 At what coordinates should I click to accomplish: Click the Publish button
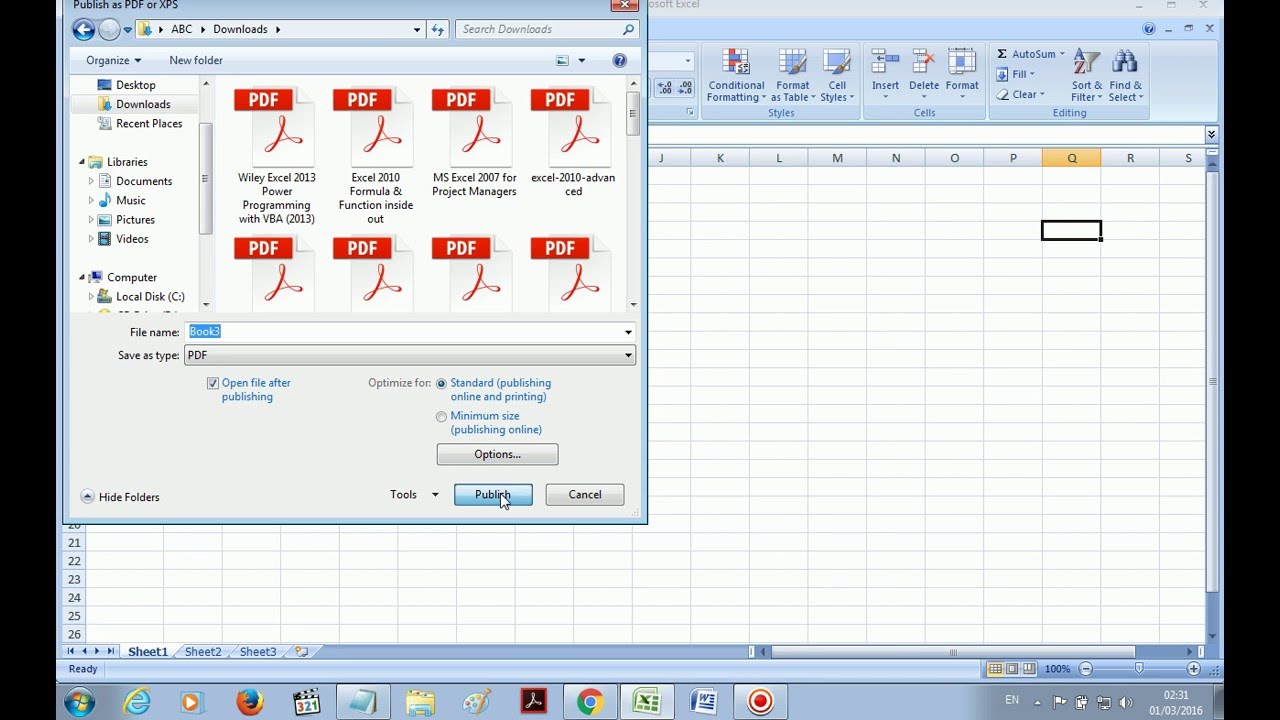click(x=493, y=495)
